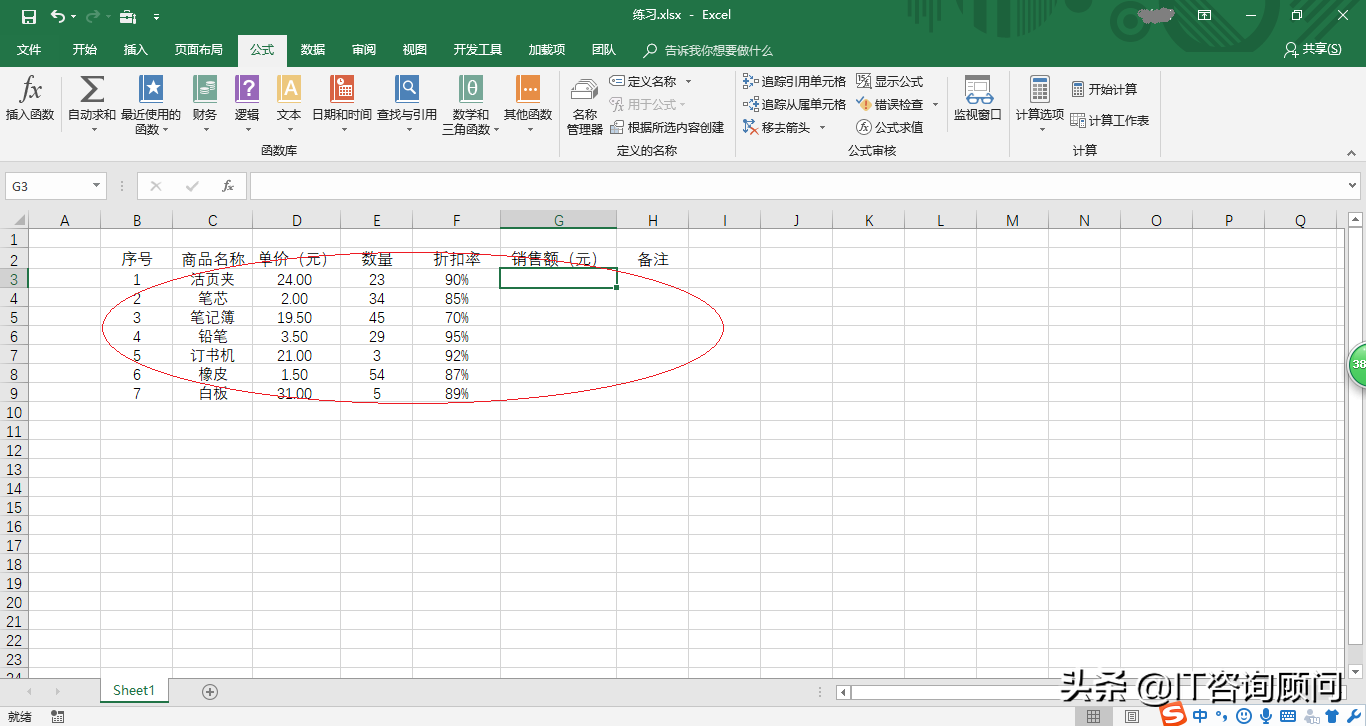The height and width of the screenshot is (726, 1366).
Task: Click Error Checking (错误检查)
Action: (x=890, y=104)
